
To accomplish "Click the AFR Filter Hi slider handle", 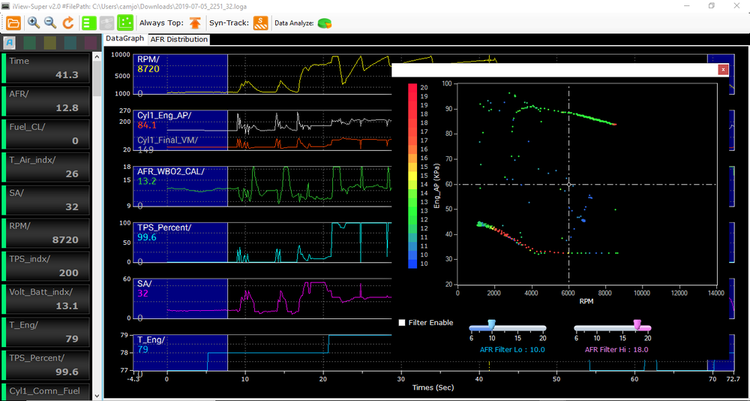I will click(x=638, y=325).
